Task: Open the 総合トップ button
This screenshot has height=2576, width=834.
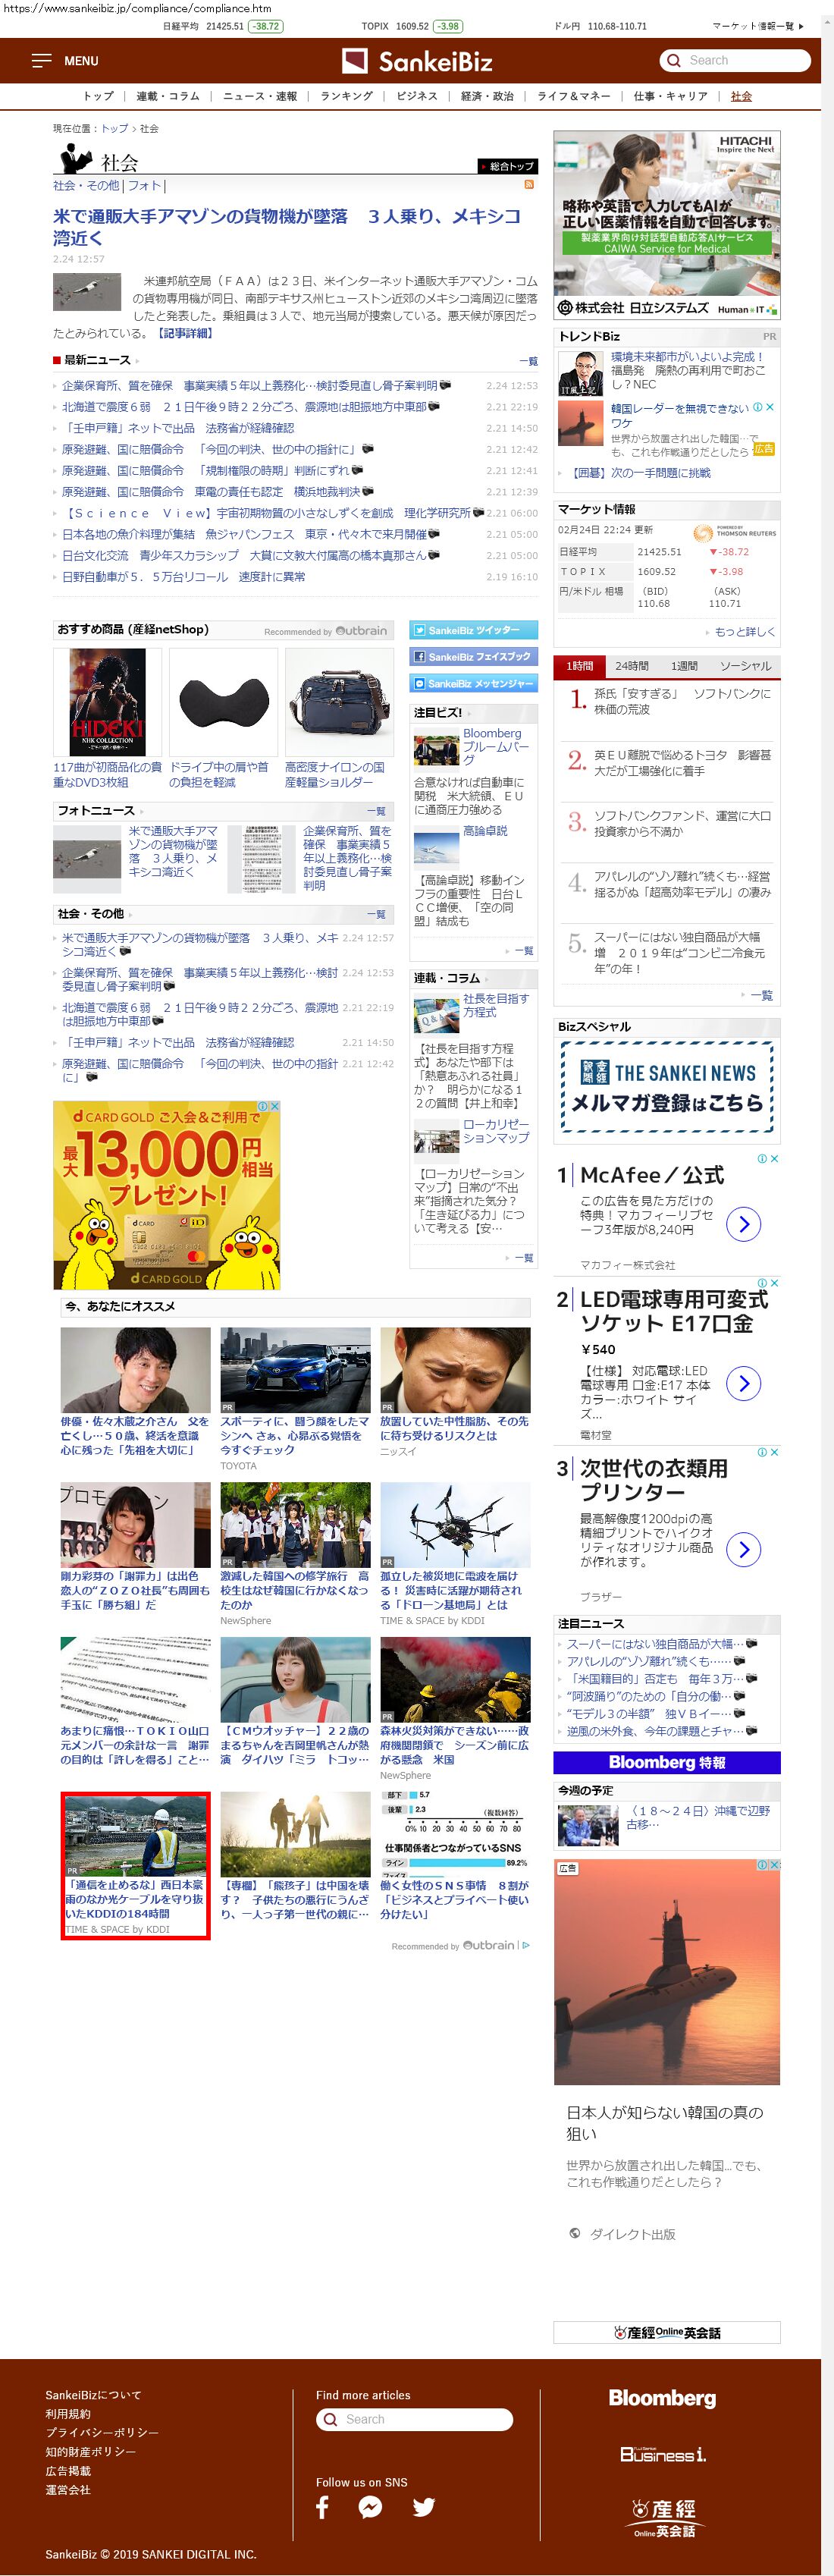Action: (507, 166)
